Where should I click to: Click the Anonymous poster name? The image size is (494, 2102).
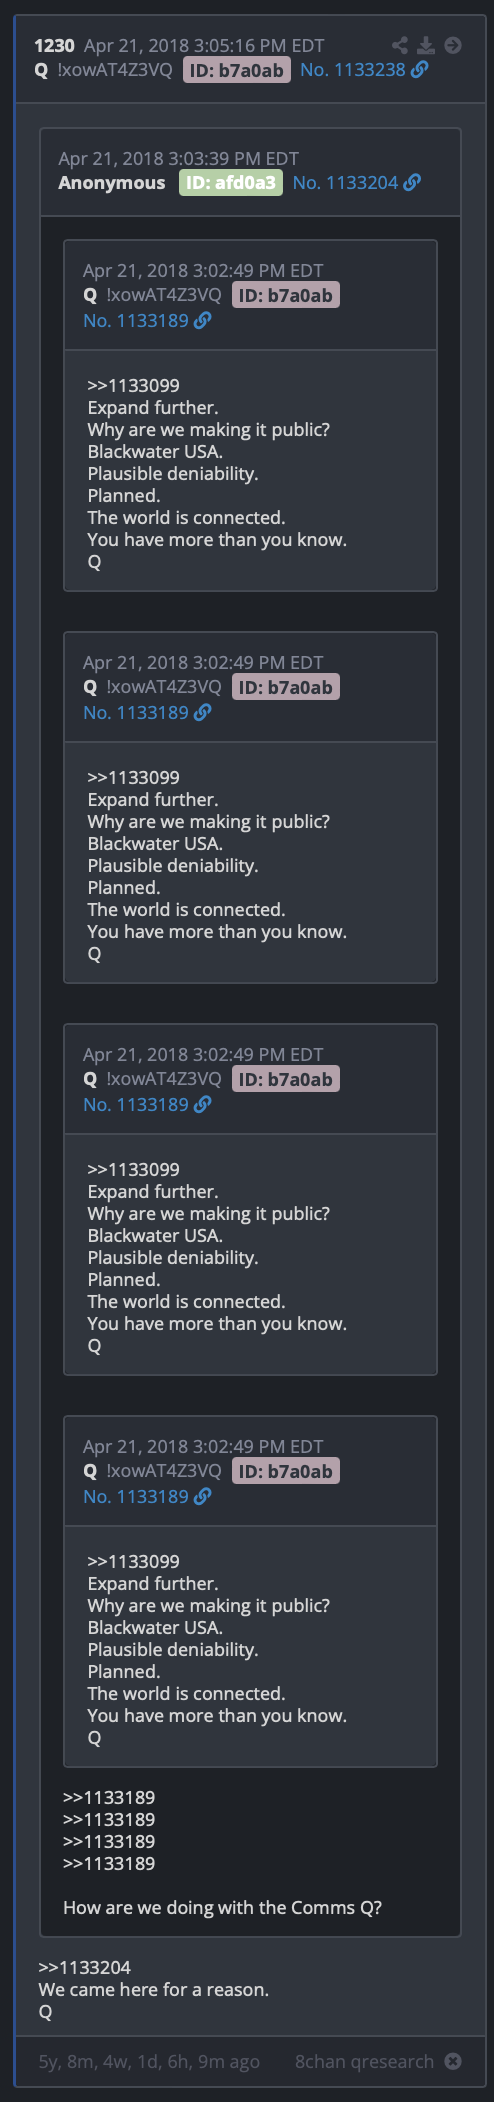pos(112,183)
